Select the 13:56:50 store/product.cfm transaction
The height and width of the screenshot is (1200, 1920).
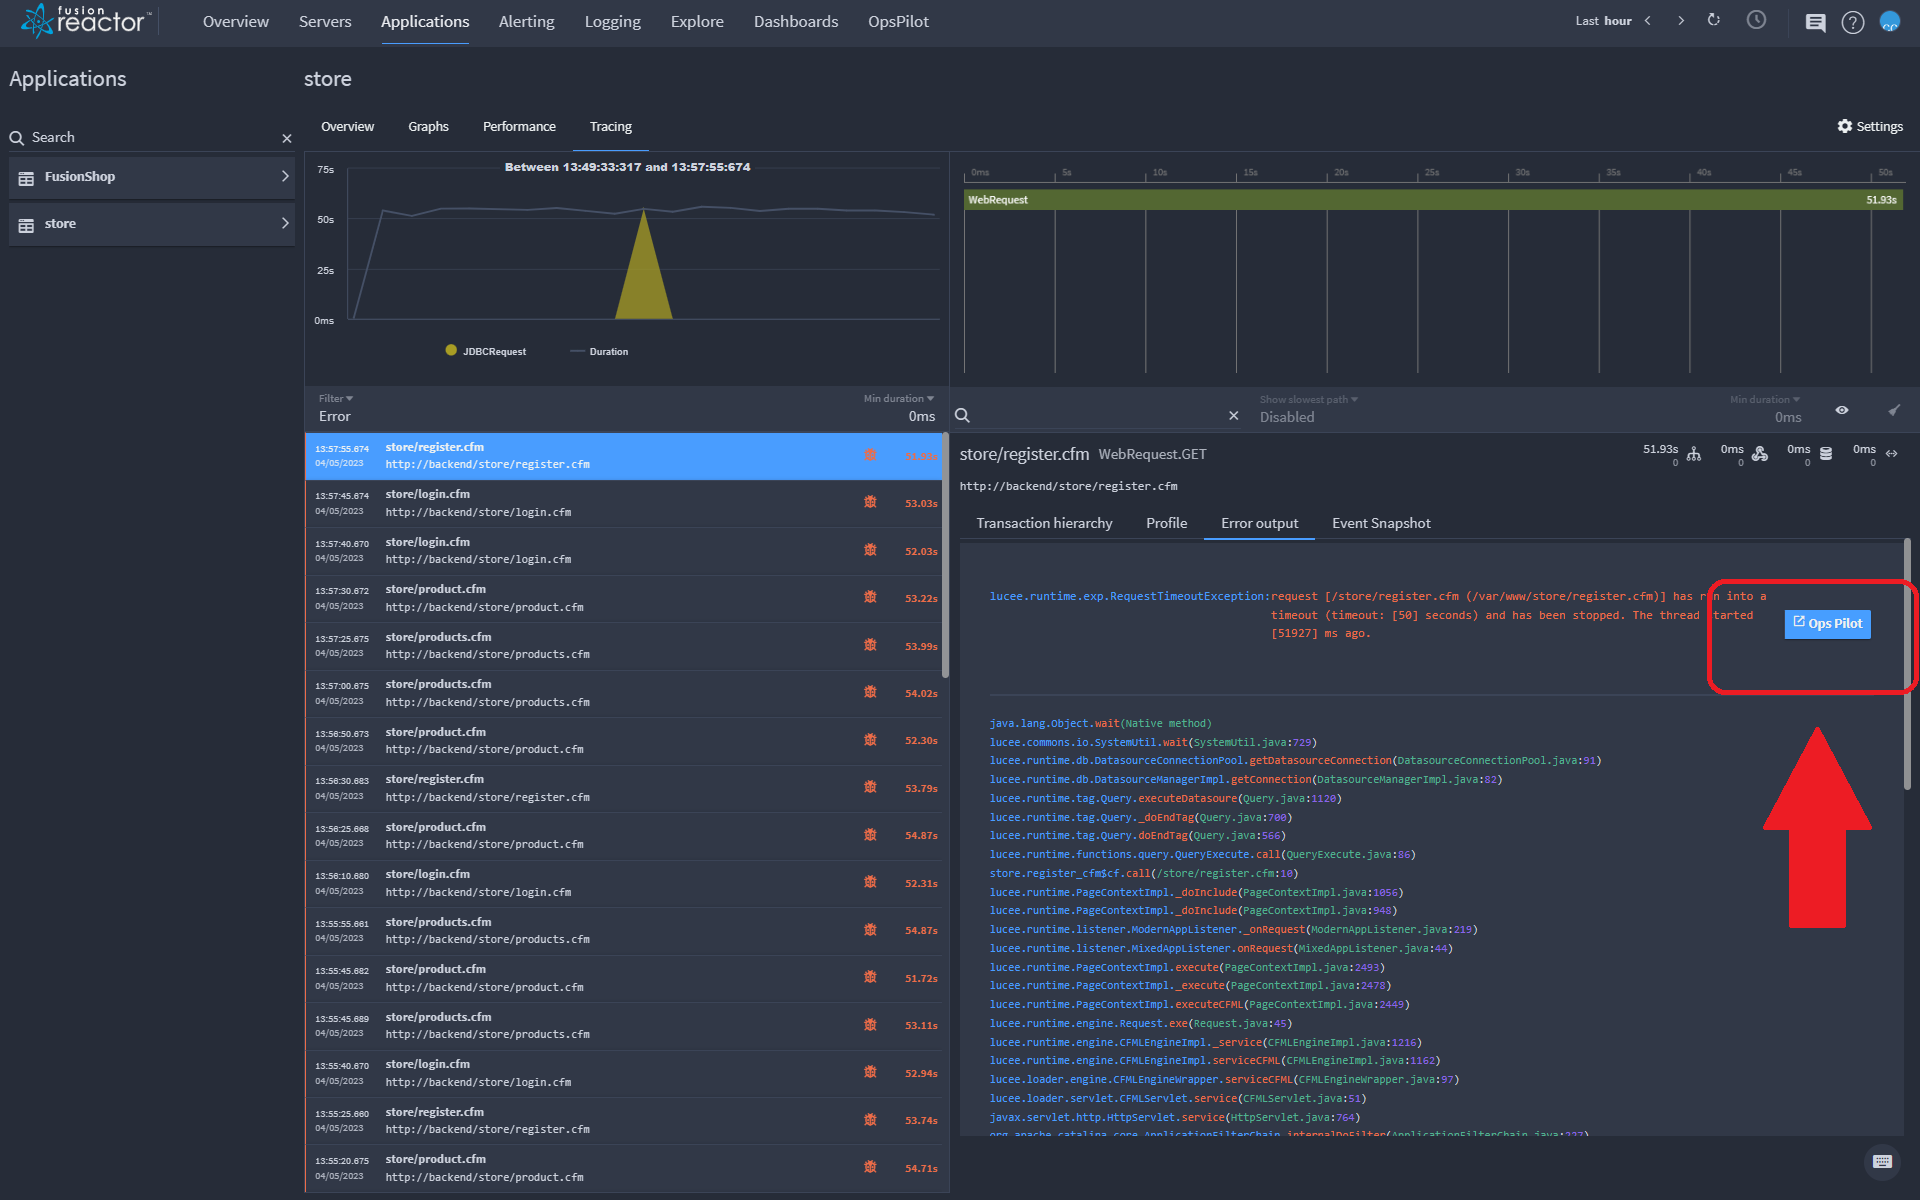tap(624, 741)
